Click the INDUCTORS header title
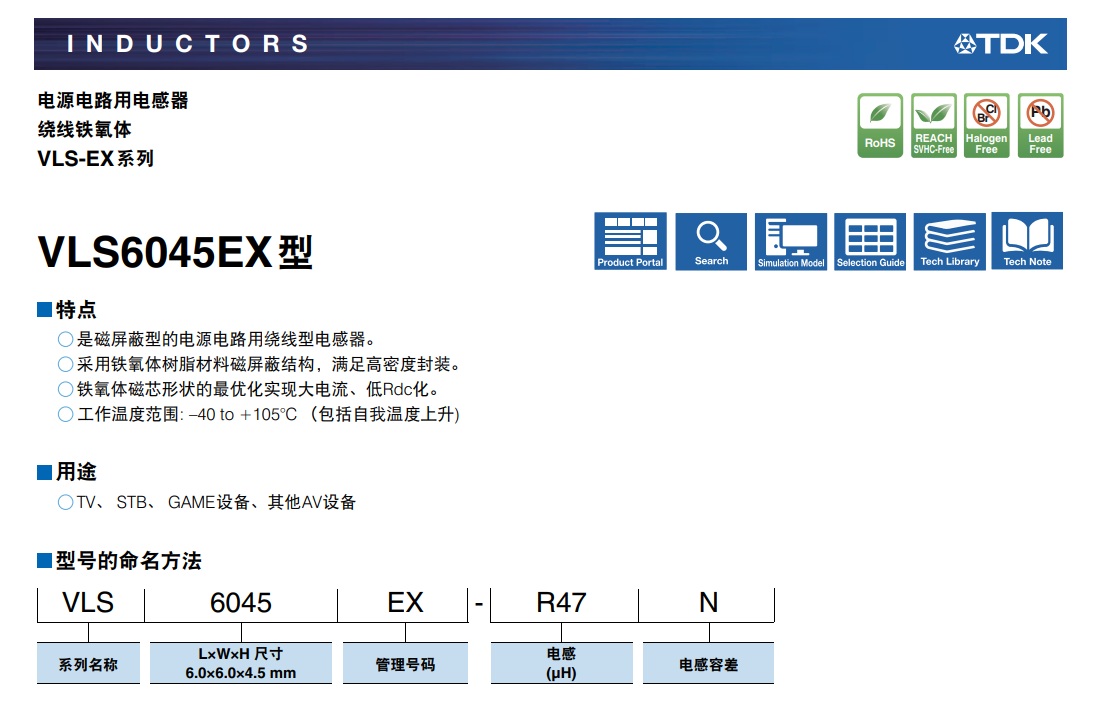The height and width of the screenshot is (712, 1114). 188,44
